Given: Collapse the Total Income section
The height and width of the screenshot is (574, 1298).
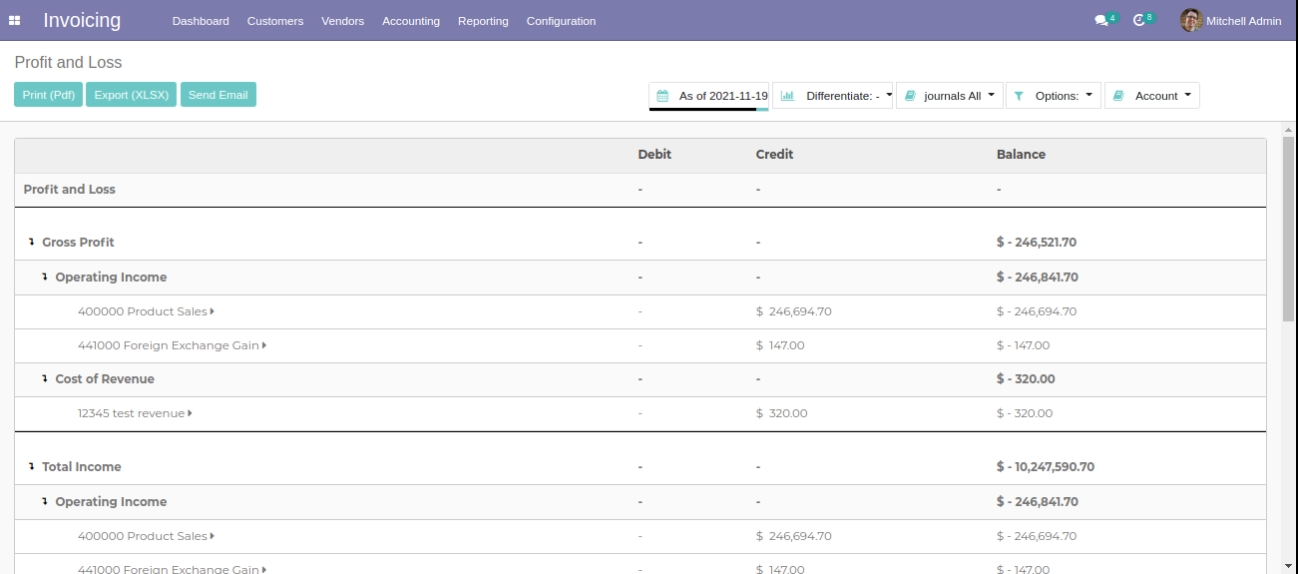Looking at the screenshot, I should 31,467.
